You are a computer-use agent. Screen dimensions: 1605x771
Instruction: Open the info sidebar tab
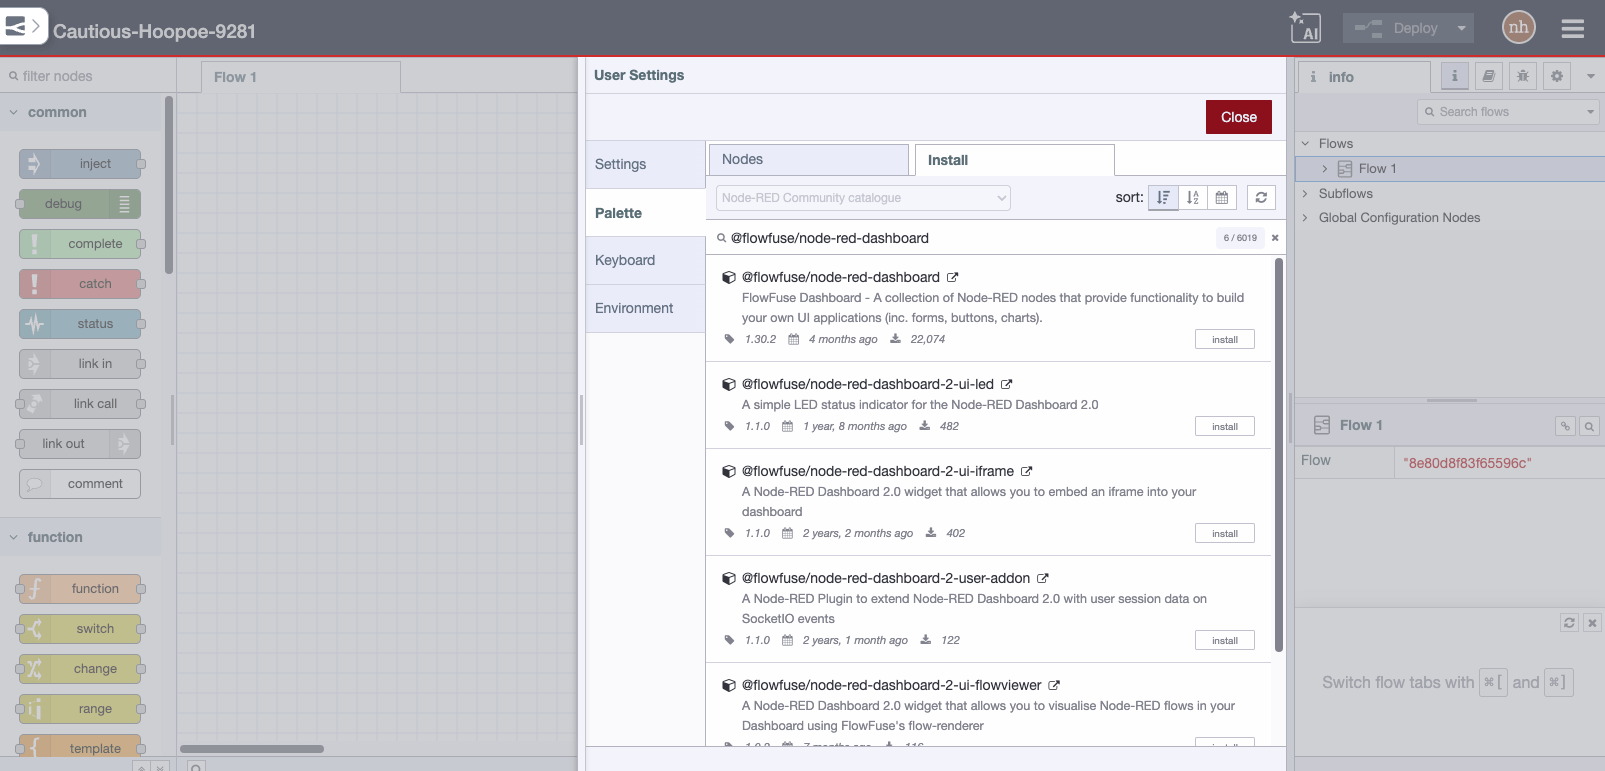click(1364, 77)
